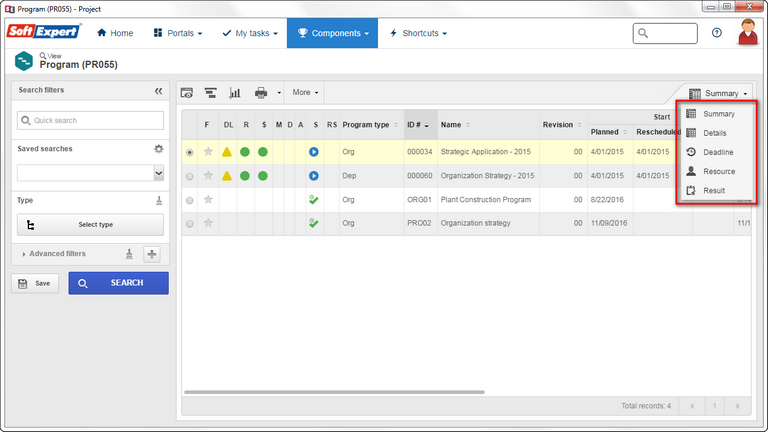The width and height of the screenshot is (768, 432).
Task: Sort by Revision column header
Action: pyautogui.click(x=563, y=125)
